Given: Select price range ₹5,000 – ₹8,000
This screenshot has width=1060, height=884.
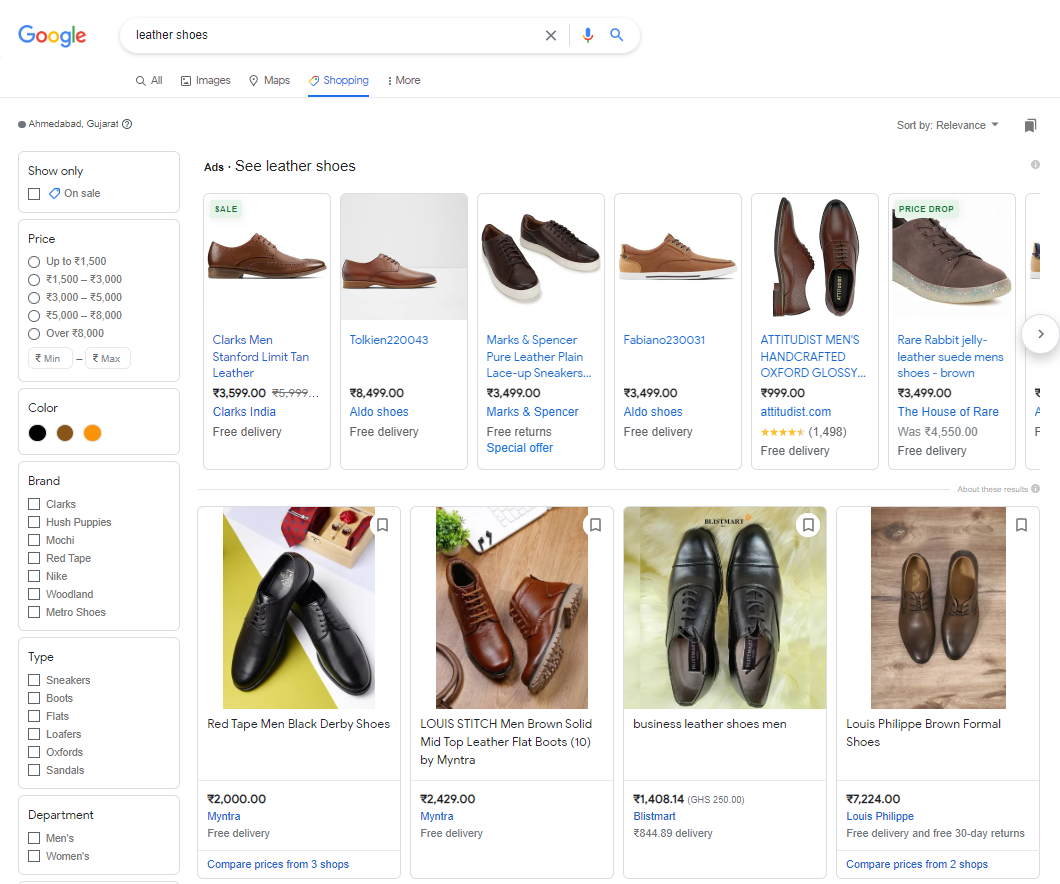Looking at the screenshot, I should point(34,316).
